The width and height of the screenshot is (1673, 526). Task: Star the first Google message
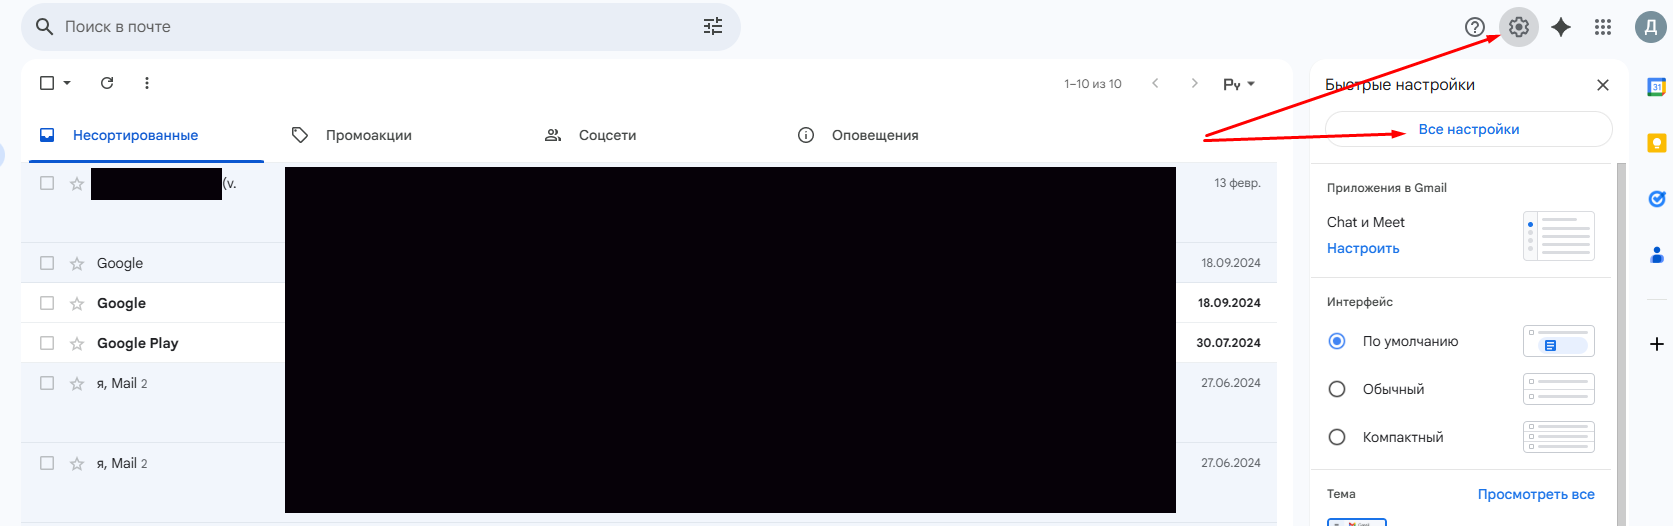point(77,264)
